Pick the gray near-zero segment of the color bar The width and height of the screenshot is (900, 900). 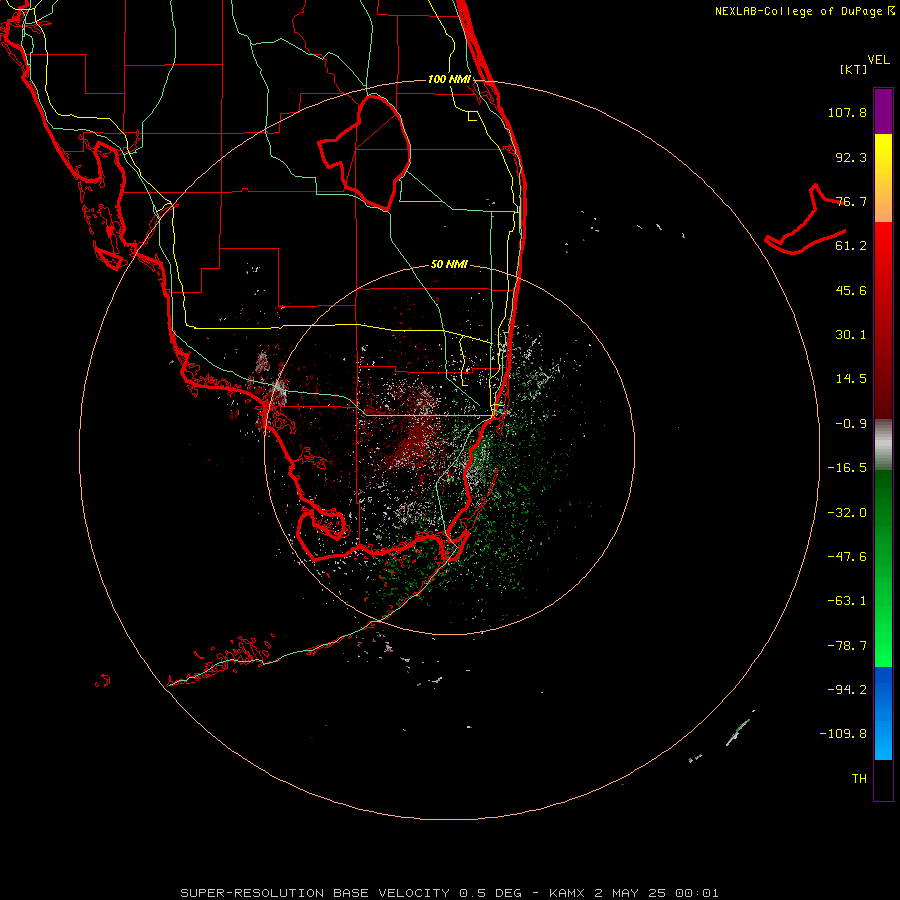[883, 445]
